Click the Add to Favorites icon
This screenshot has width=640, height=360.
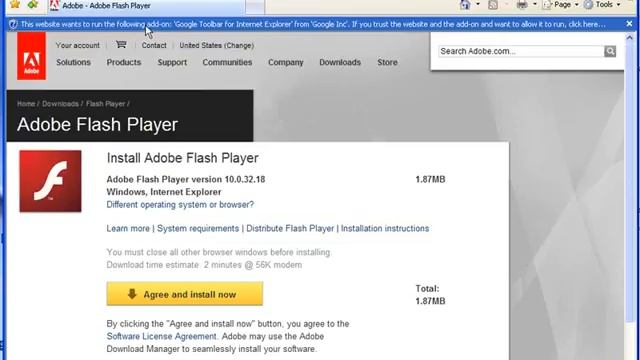click(33, 4)
